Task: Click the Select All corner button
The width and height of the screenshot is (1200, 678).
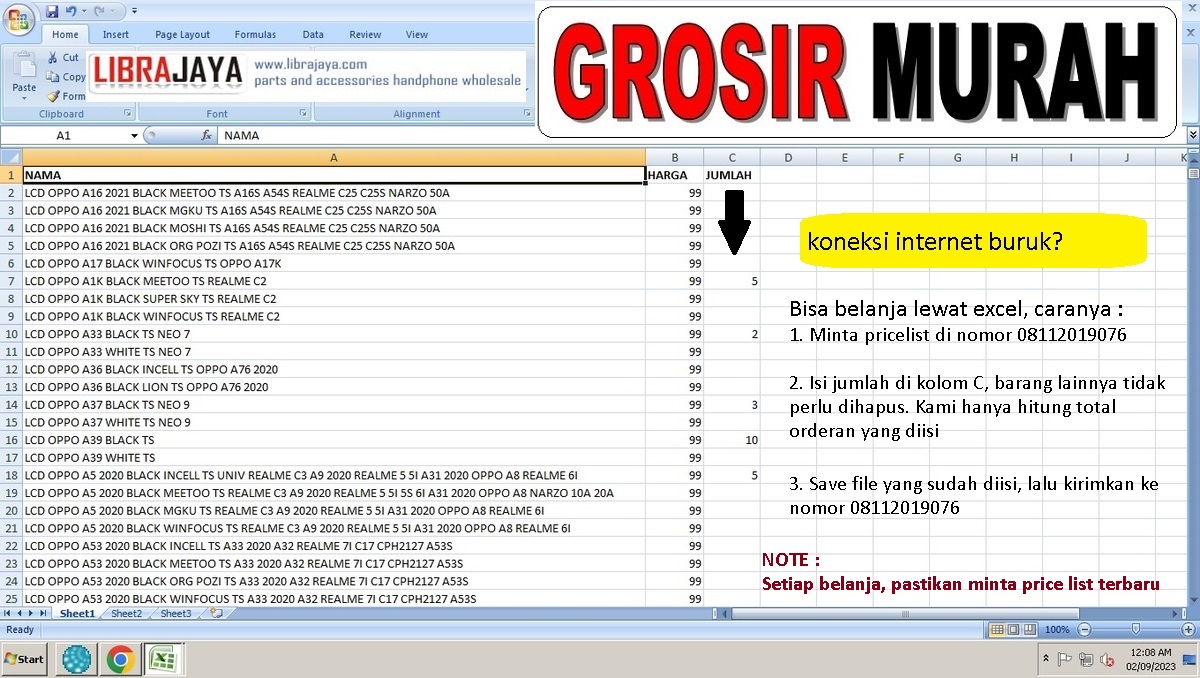Action: pyautogui.click(x=11, y=157)
